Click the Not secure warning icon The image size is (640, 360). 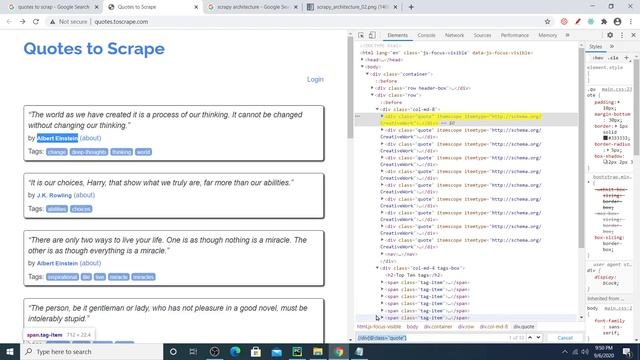point(52,22)
